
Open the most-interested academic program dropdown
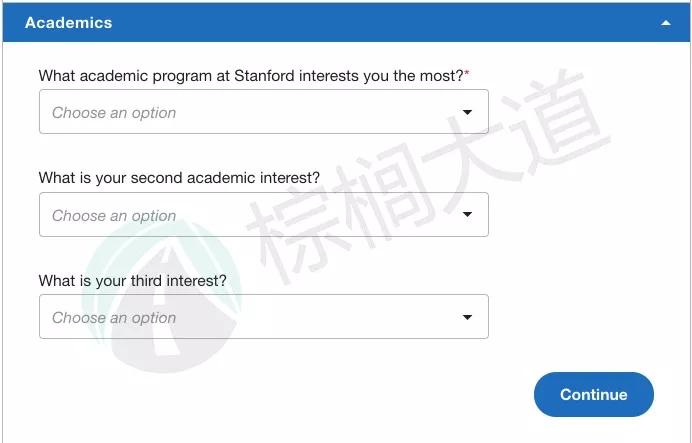263,112
